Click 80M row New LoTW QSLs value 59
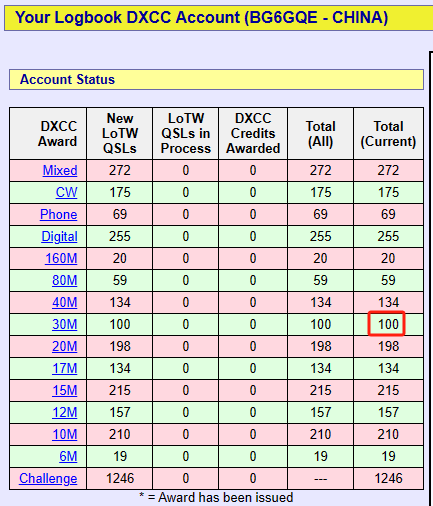Image resolution: width=433 pixels, height=506 pixels. [x=120, y=280]
